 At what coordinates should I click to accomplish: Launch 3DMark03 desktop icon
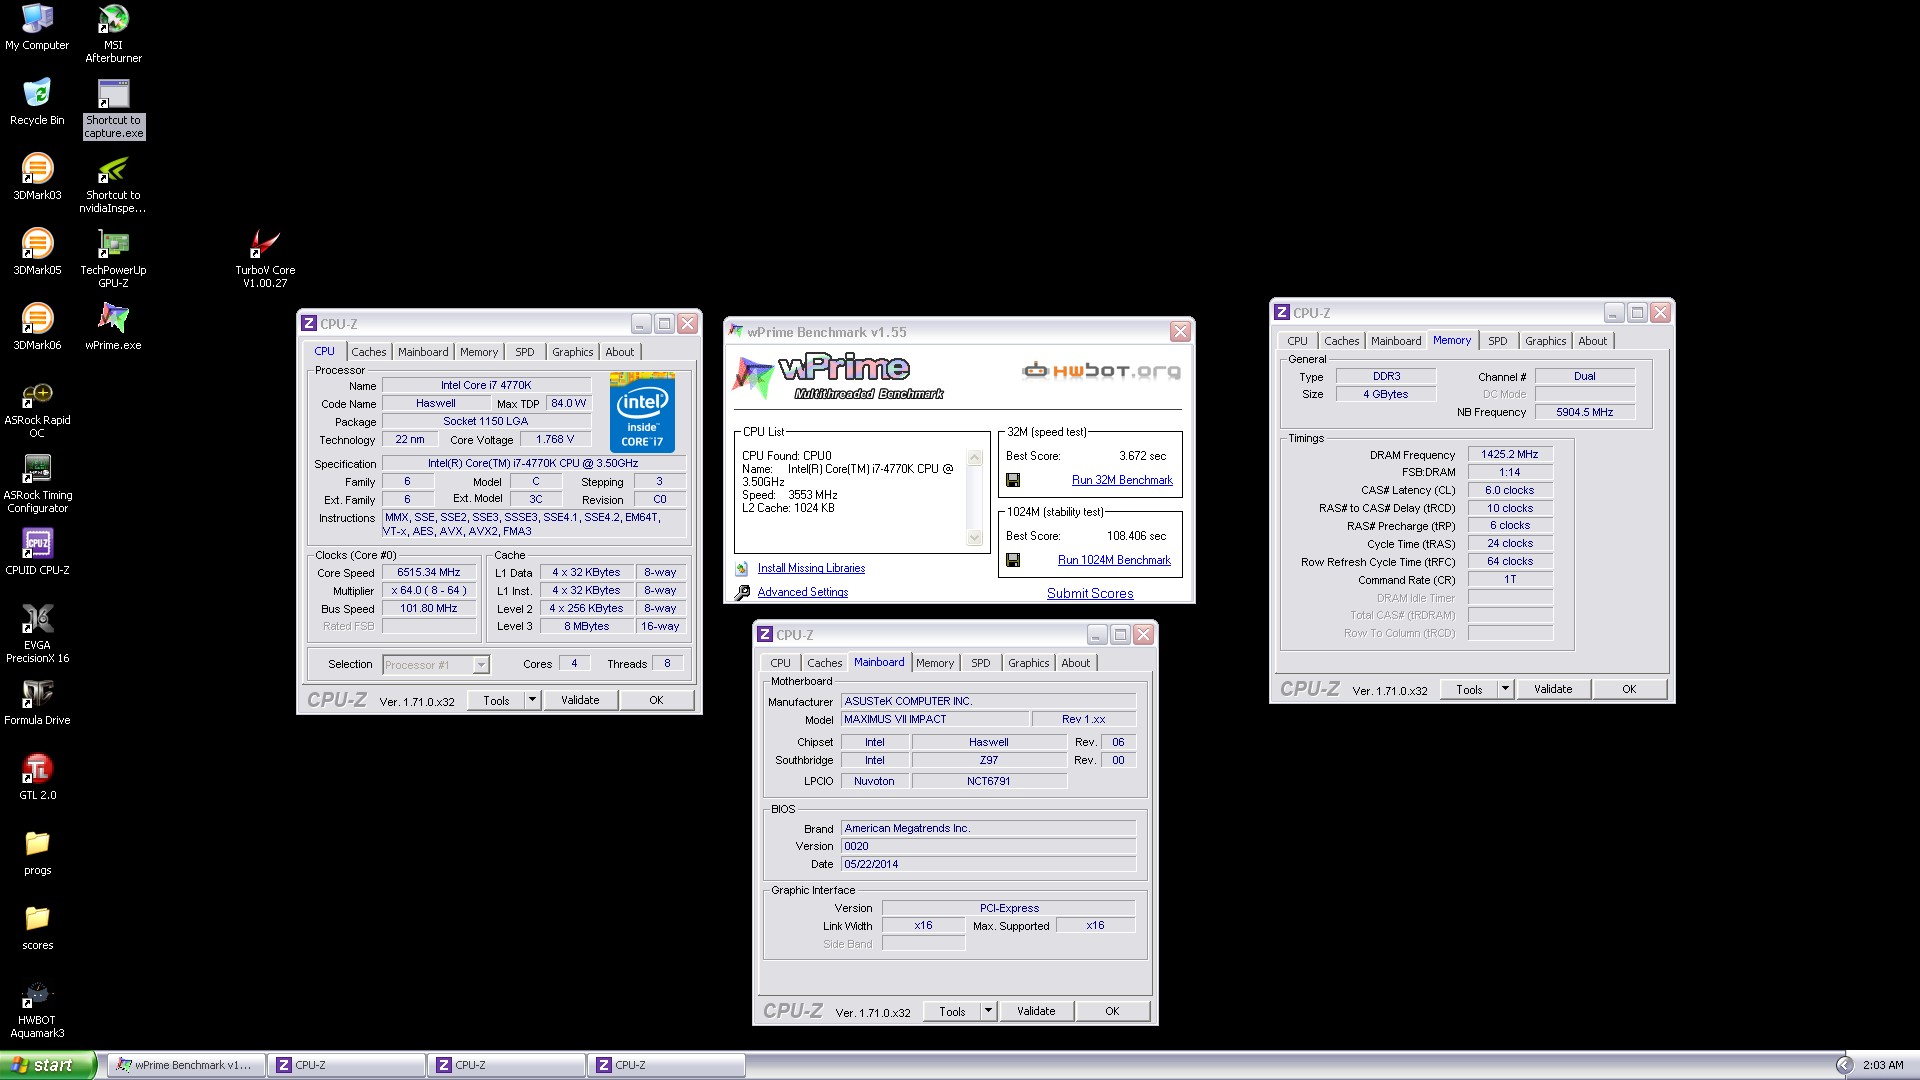(x=37, y=177)
